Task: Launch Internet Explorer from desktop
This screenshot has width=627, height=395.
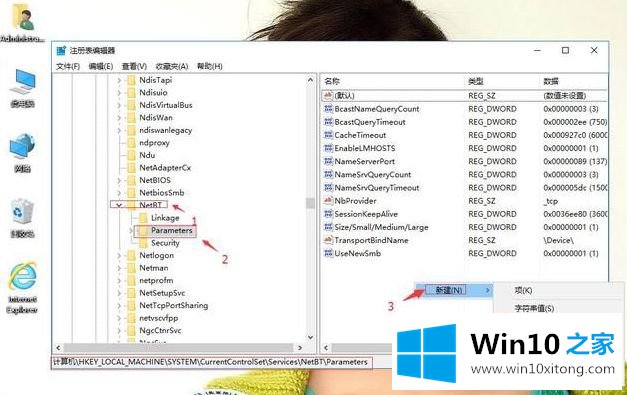Action: pos(22,288)
